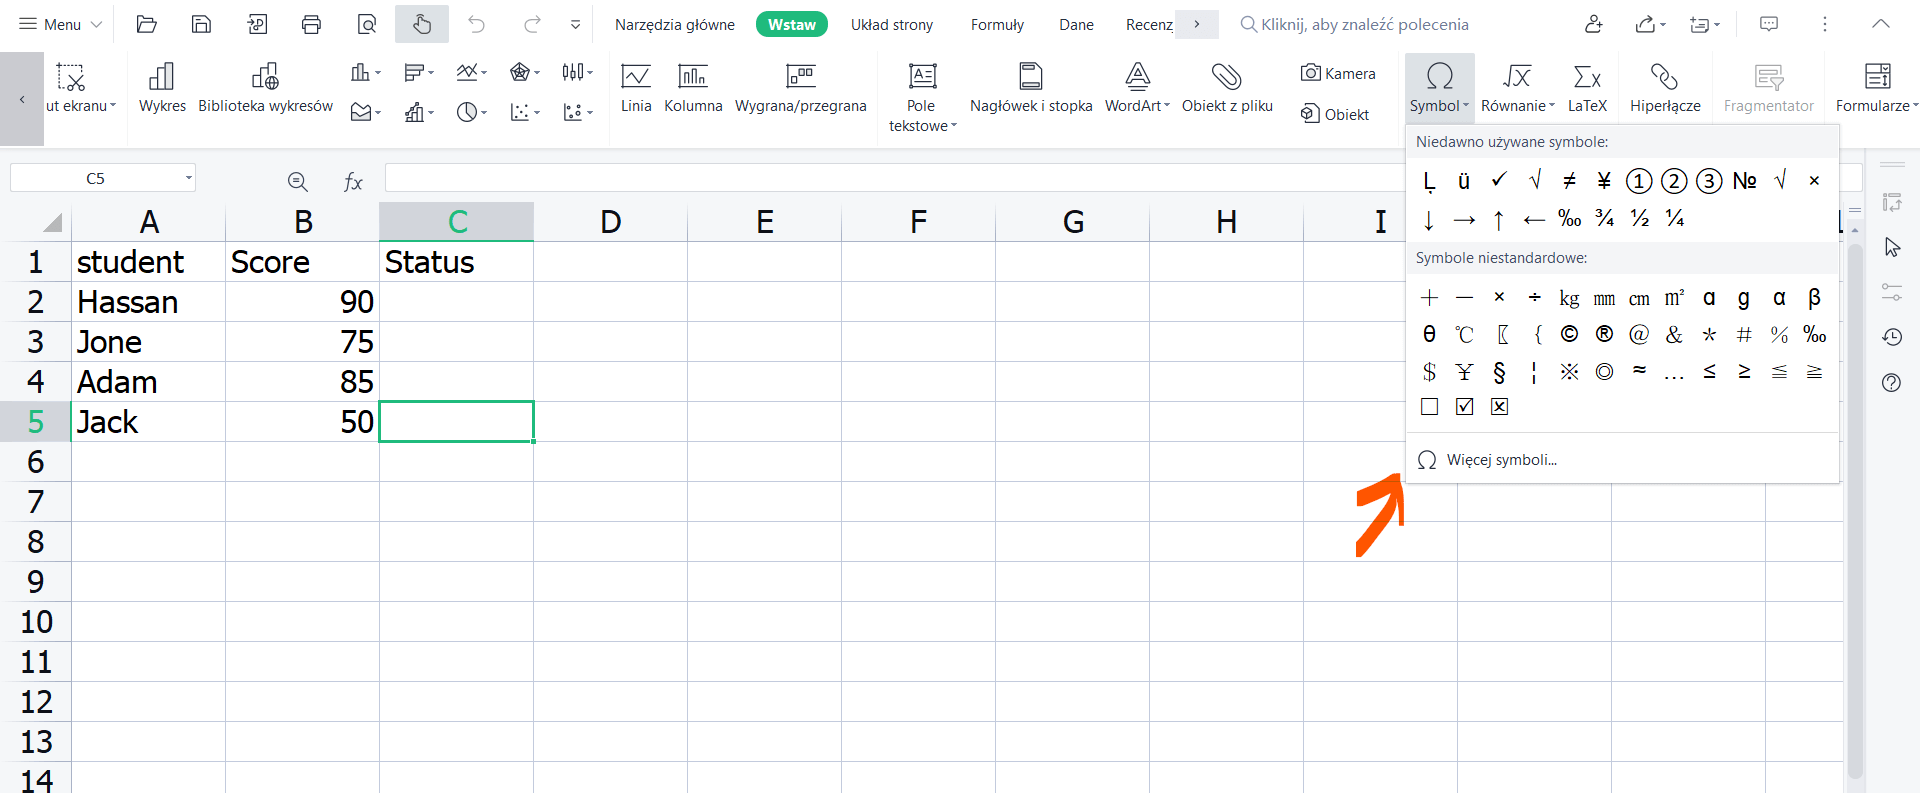Click the Kamera tool
This screenshot has width=1920, height=793.
coord(1338,73)
